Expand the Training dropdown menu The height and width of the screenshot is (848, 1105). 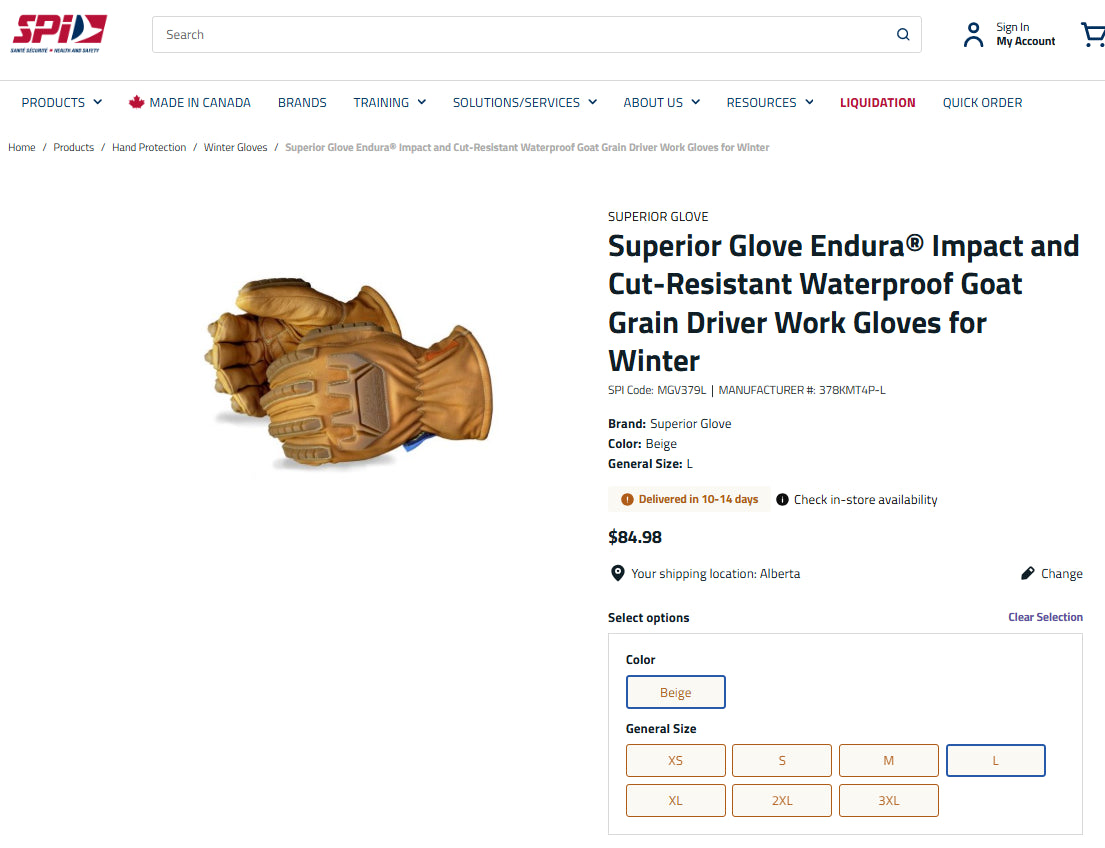(390, 102)
